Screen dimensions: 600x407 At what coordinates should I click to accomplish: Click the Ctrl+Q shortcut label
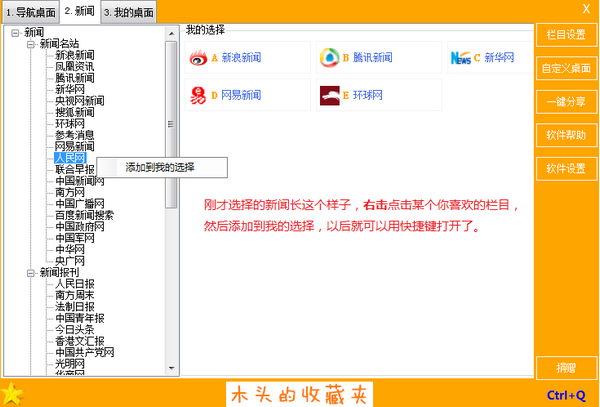(x=566, y=395)
